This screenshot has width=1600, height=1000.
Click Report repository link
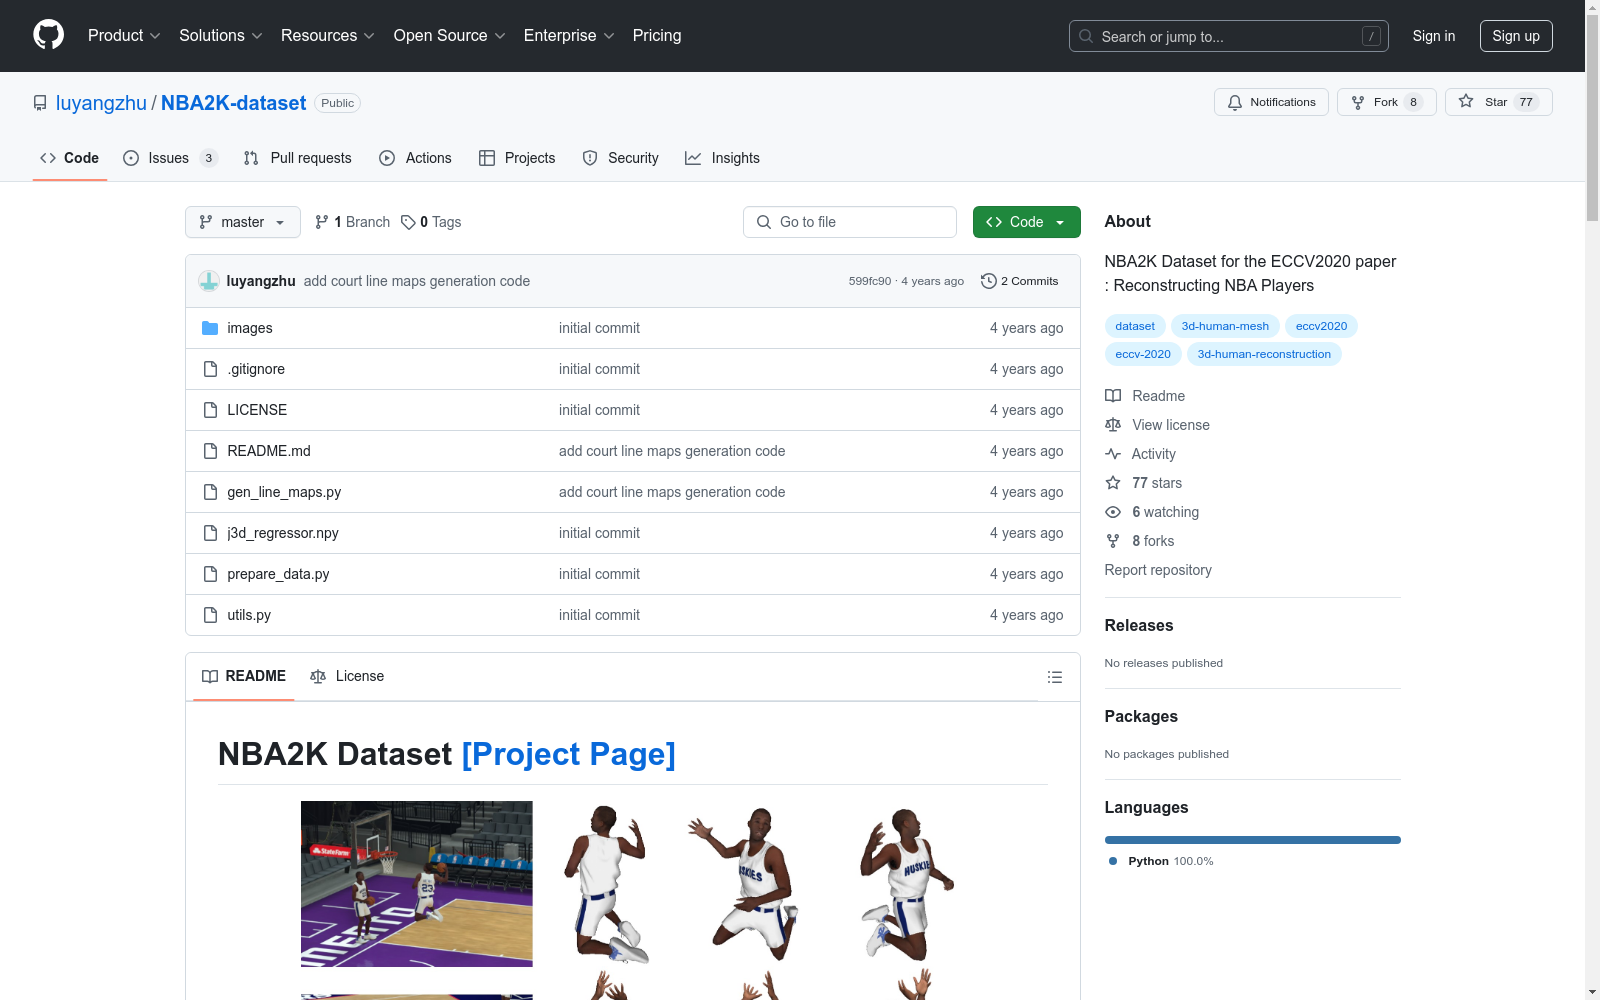tap(1158, 570)
